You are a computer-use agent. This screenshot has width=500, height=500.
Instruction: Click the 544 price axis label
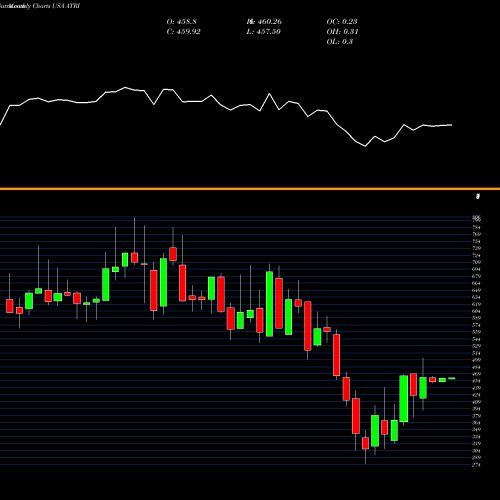coord(476,339)
